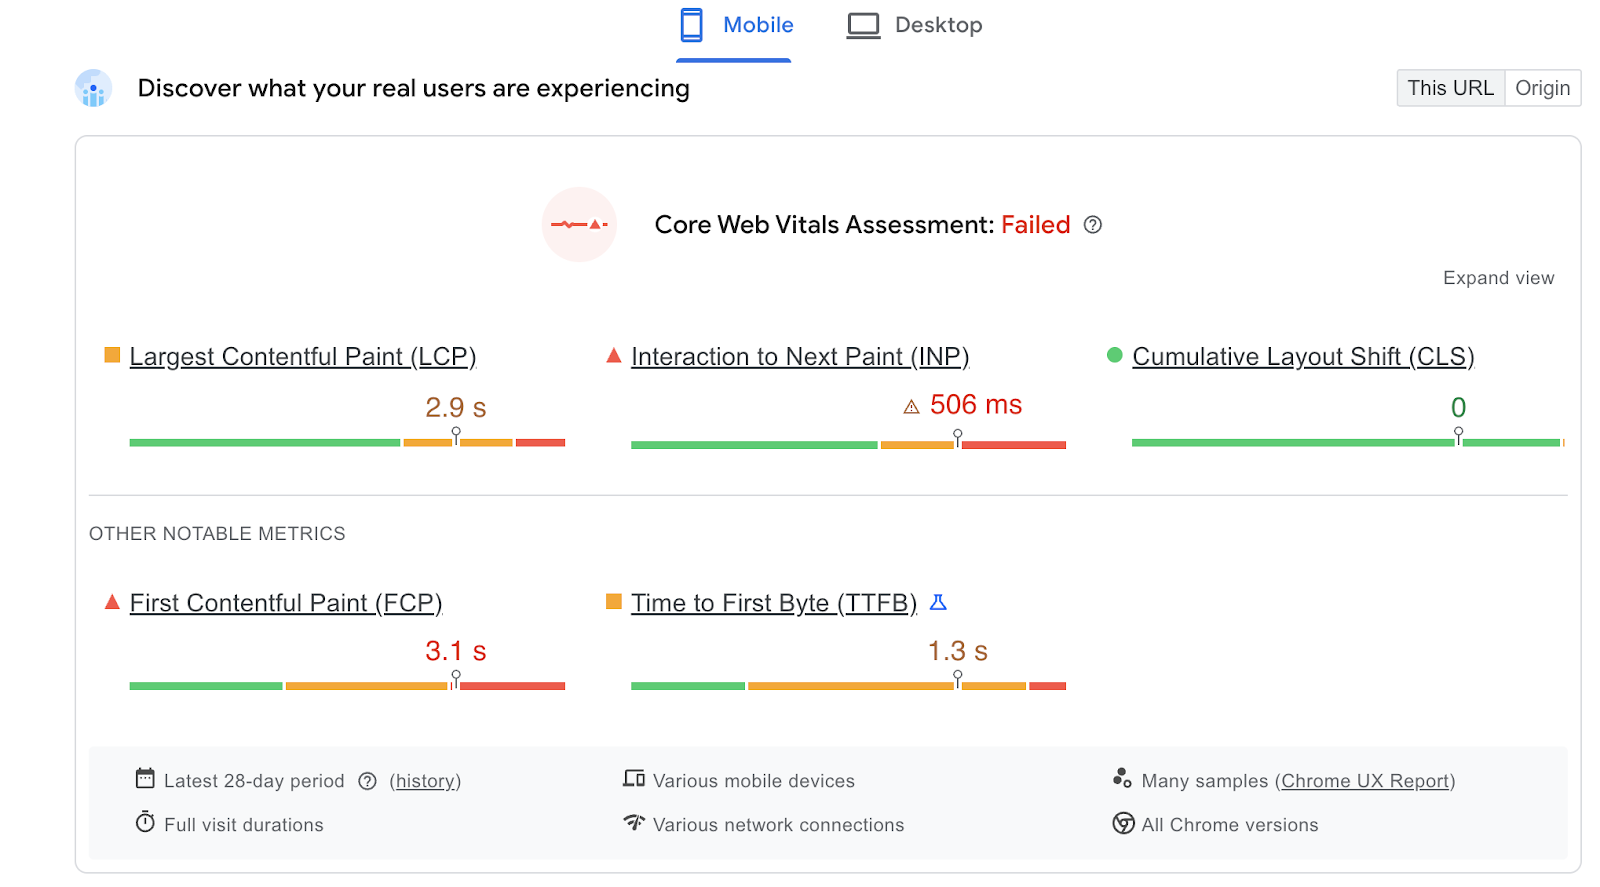Image resolution: width=1600 pixels, height=887 pixels.
Task: Open the Largest Contentful Paint (LCP) link
Action: point(303,357)
